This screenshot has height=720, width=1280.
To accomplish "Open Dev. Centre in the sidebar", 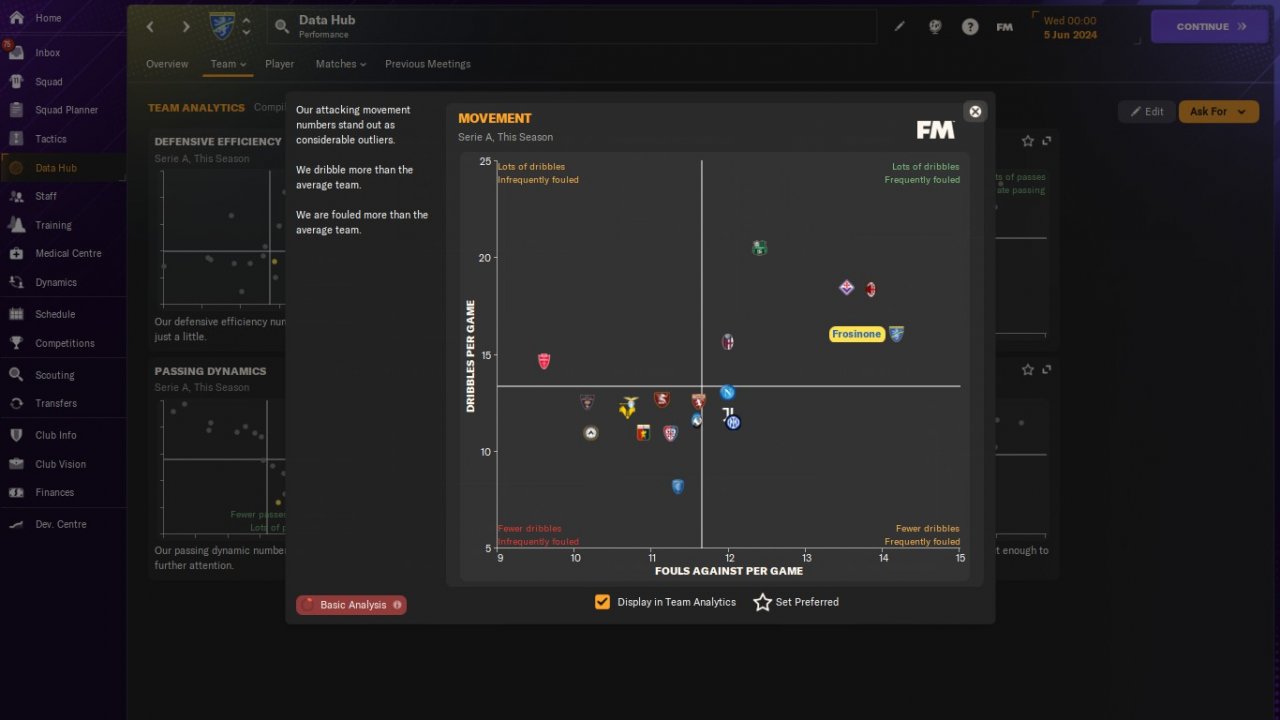I will [x=61, y=524].
